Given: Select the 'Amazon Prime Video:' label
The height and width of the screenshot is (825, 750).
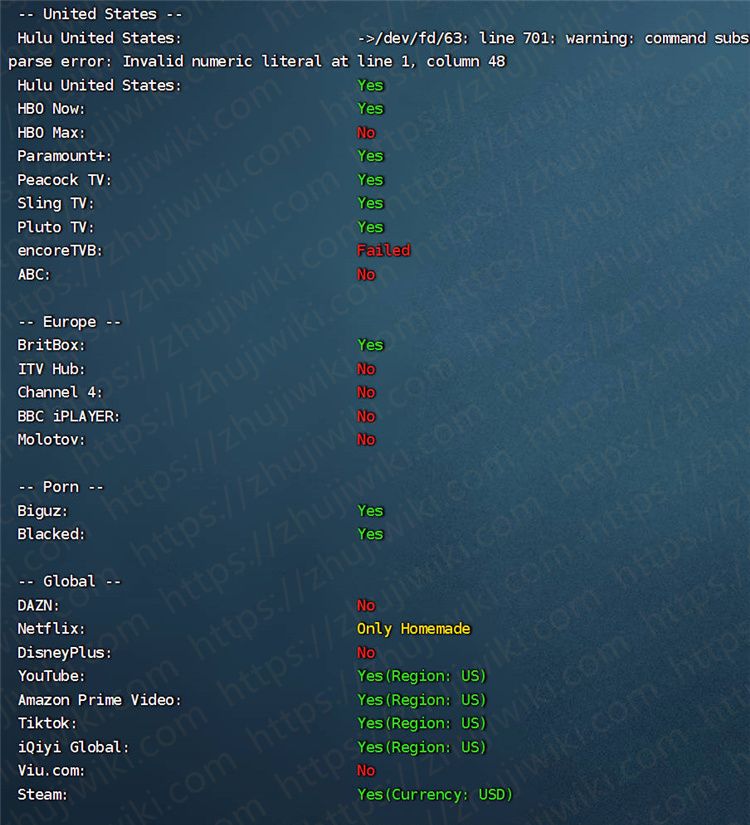Looking at the screenshot, I should pos(99,700).
